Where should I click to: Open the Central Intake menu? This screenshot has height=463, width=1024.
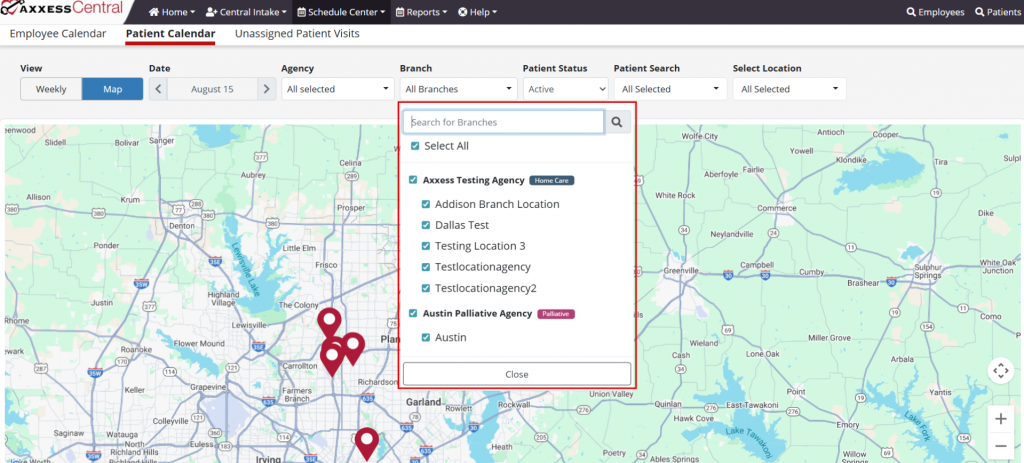(246, 12)
